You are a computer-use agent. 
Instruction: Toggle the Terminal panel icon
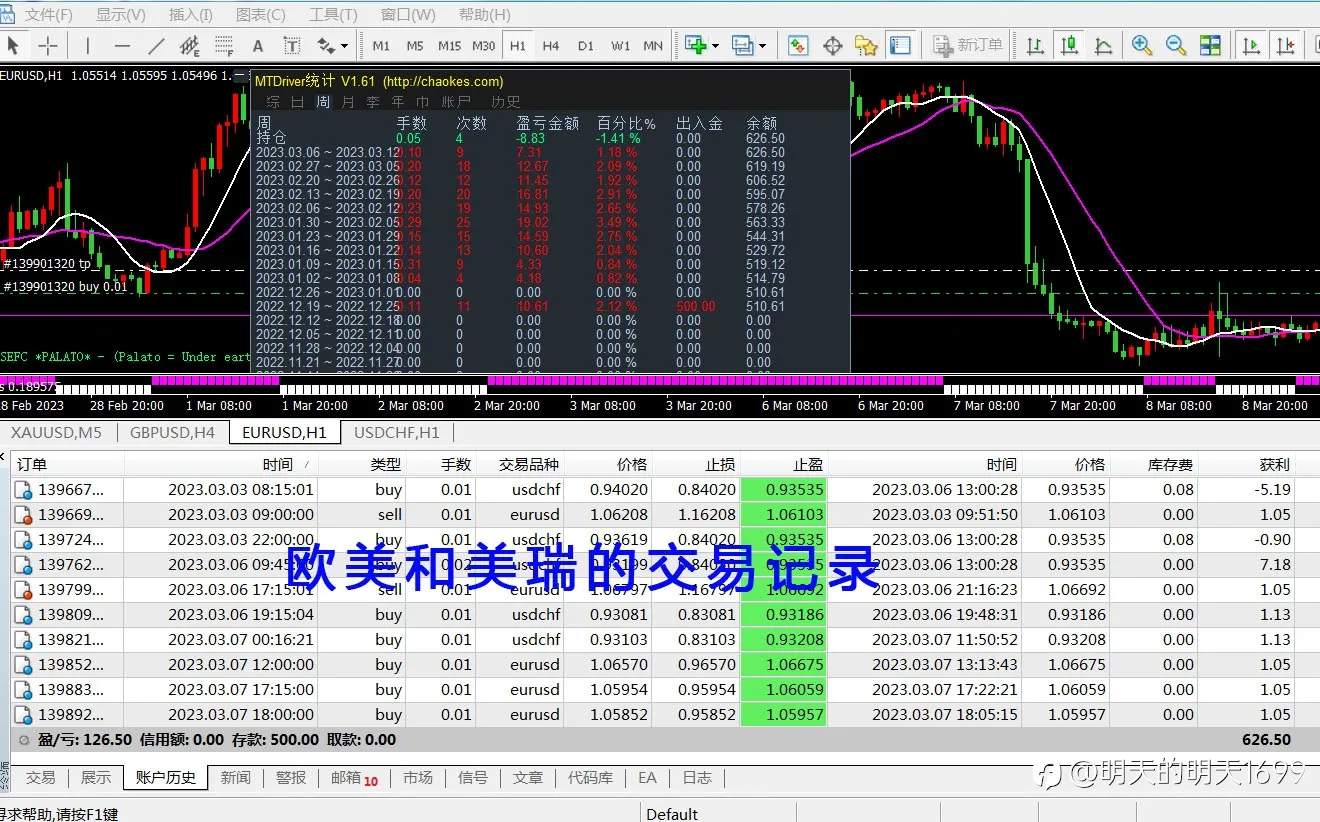[x=900, y=46]
